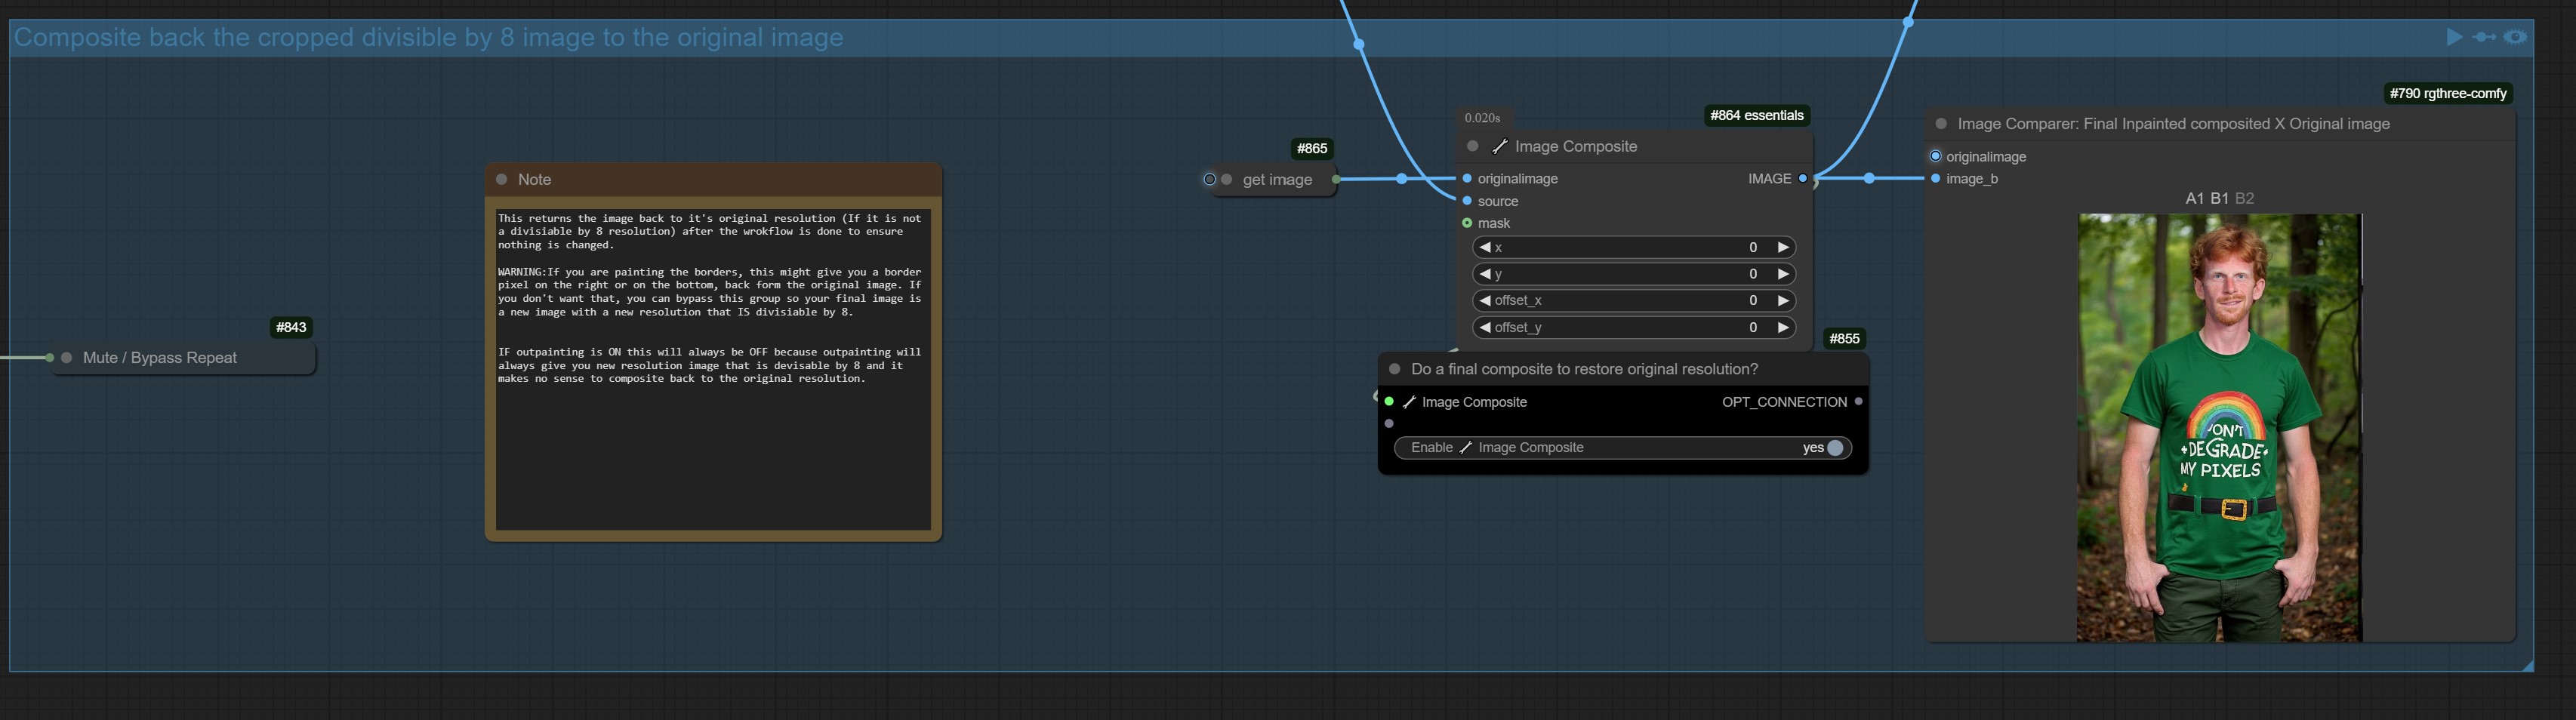The height and width of the screenshot is (720, 2576).
Task: Click the image_b input port on Image Comparer
Action: point(1935,179)
